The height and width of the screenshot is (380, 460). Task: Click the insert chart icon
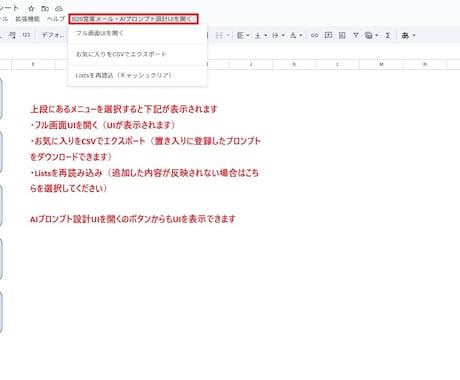(x=342, y=35)
